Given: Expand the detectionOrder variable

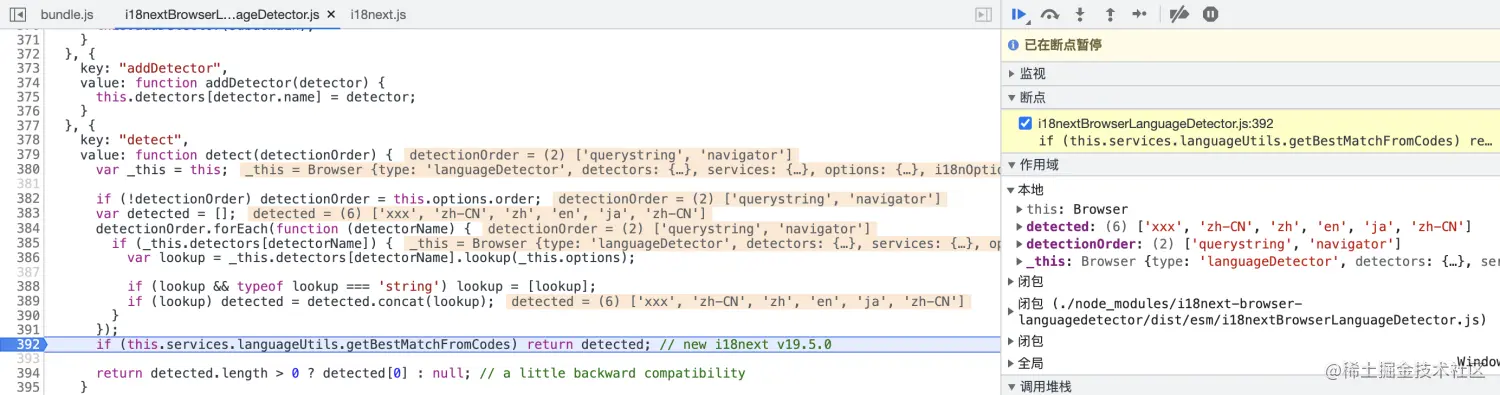Looking at the screenshot, I should point(1019,244).
